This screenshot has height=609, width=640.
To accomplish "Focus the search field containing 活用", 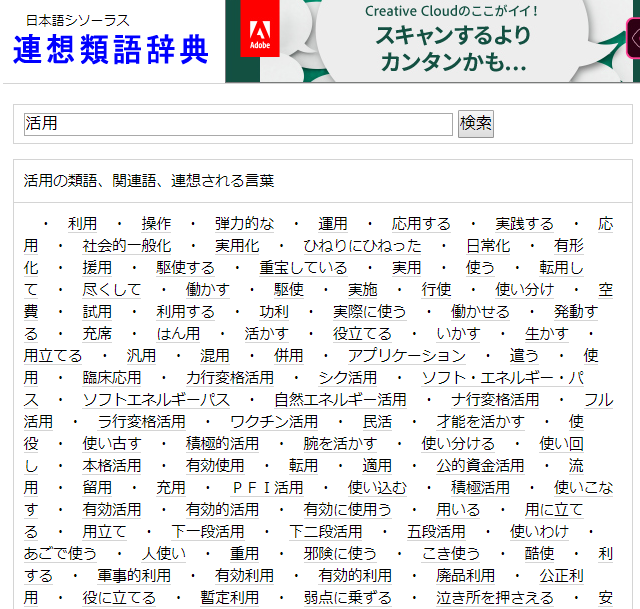I will point(238,124).
